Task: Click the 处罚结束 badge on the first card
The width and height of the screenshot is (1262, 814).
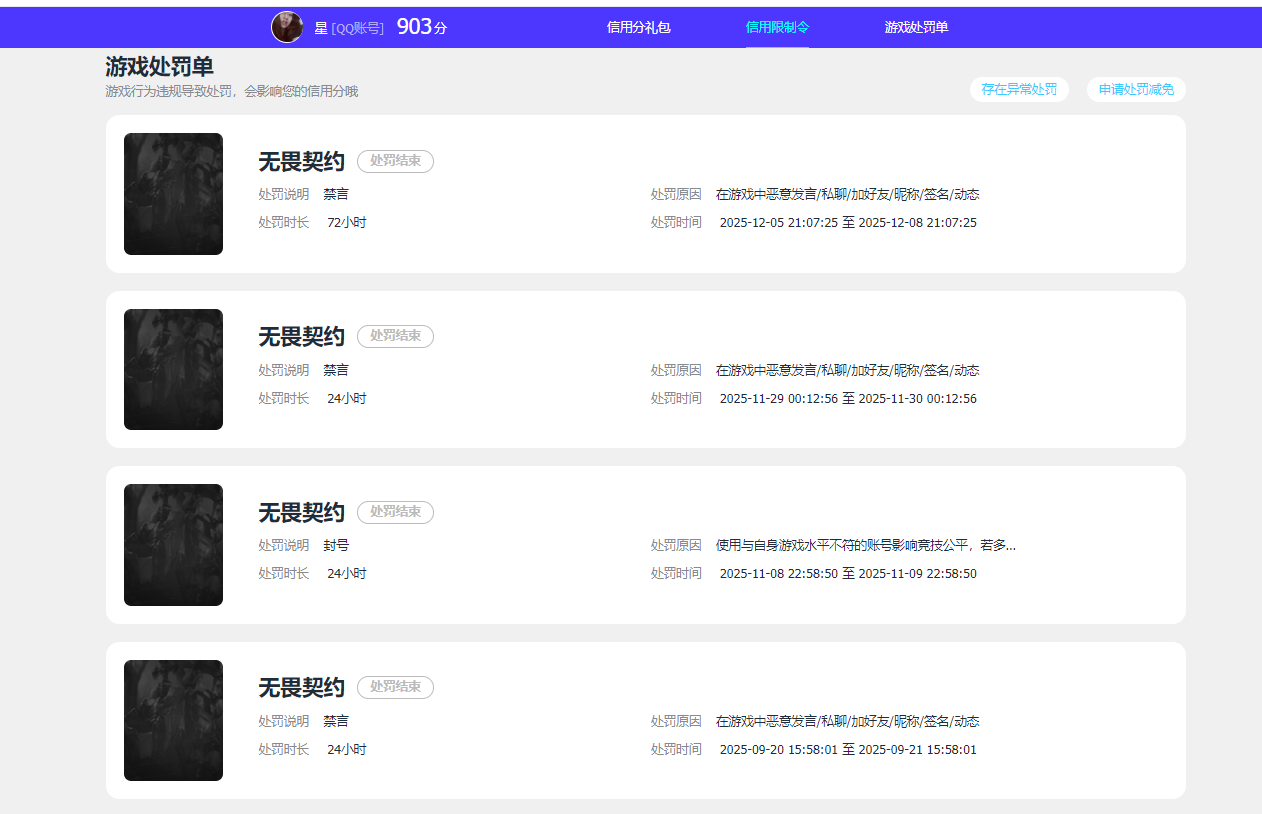Action: (395, 161)
